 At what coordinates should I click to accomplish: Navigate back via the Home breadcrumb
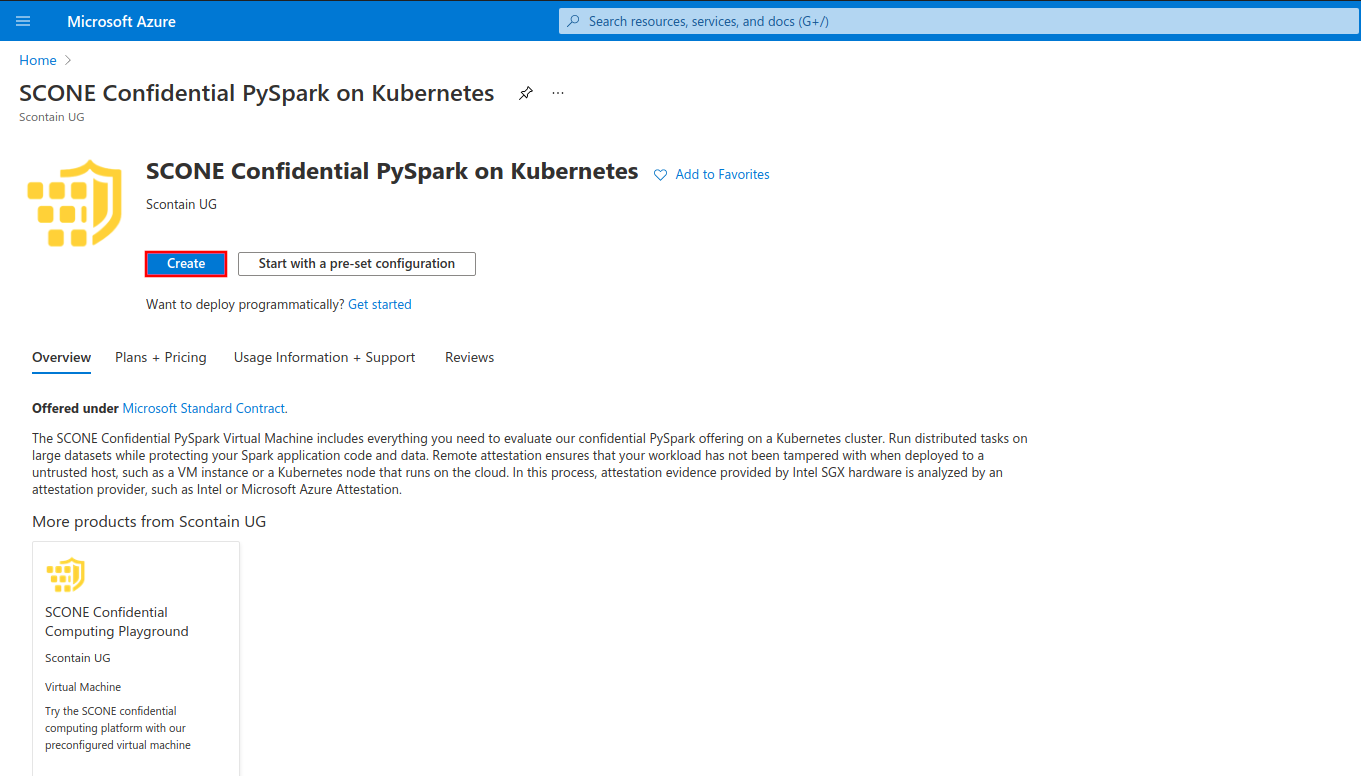[37, 60]
